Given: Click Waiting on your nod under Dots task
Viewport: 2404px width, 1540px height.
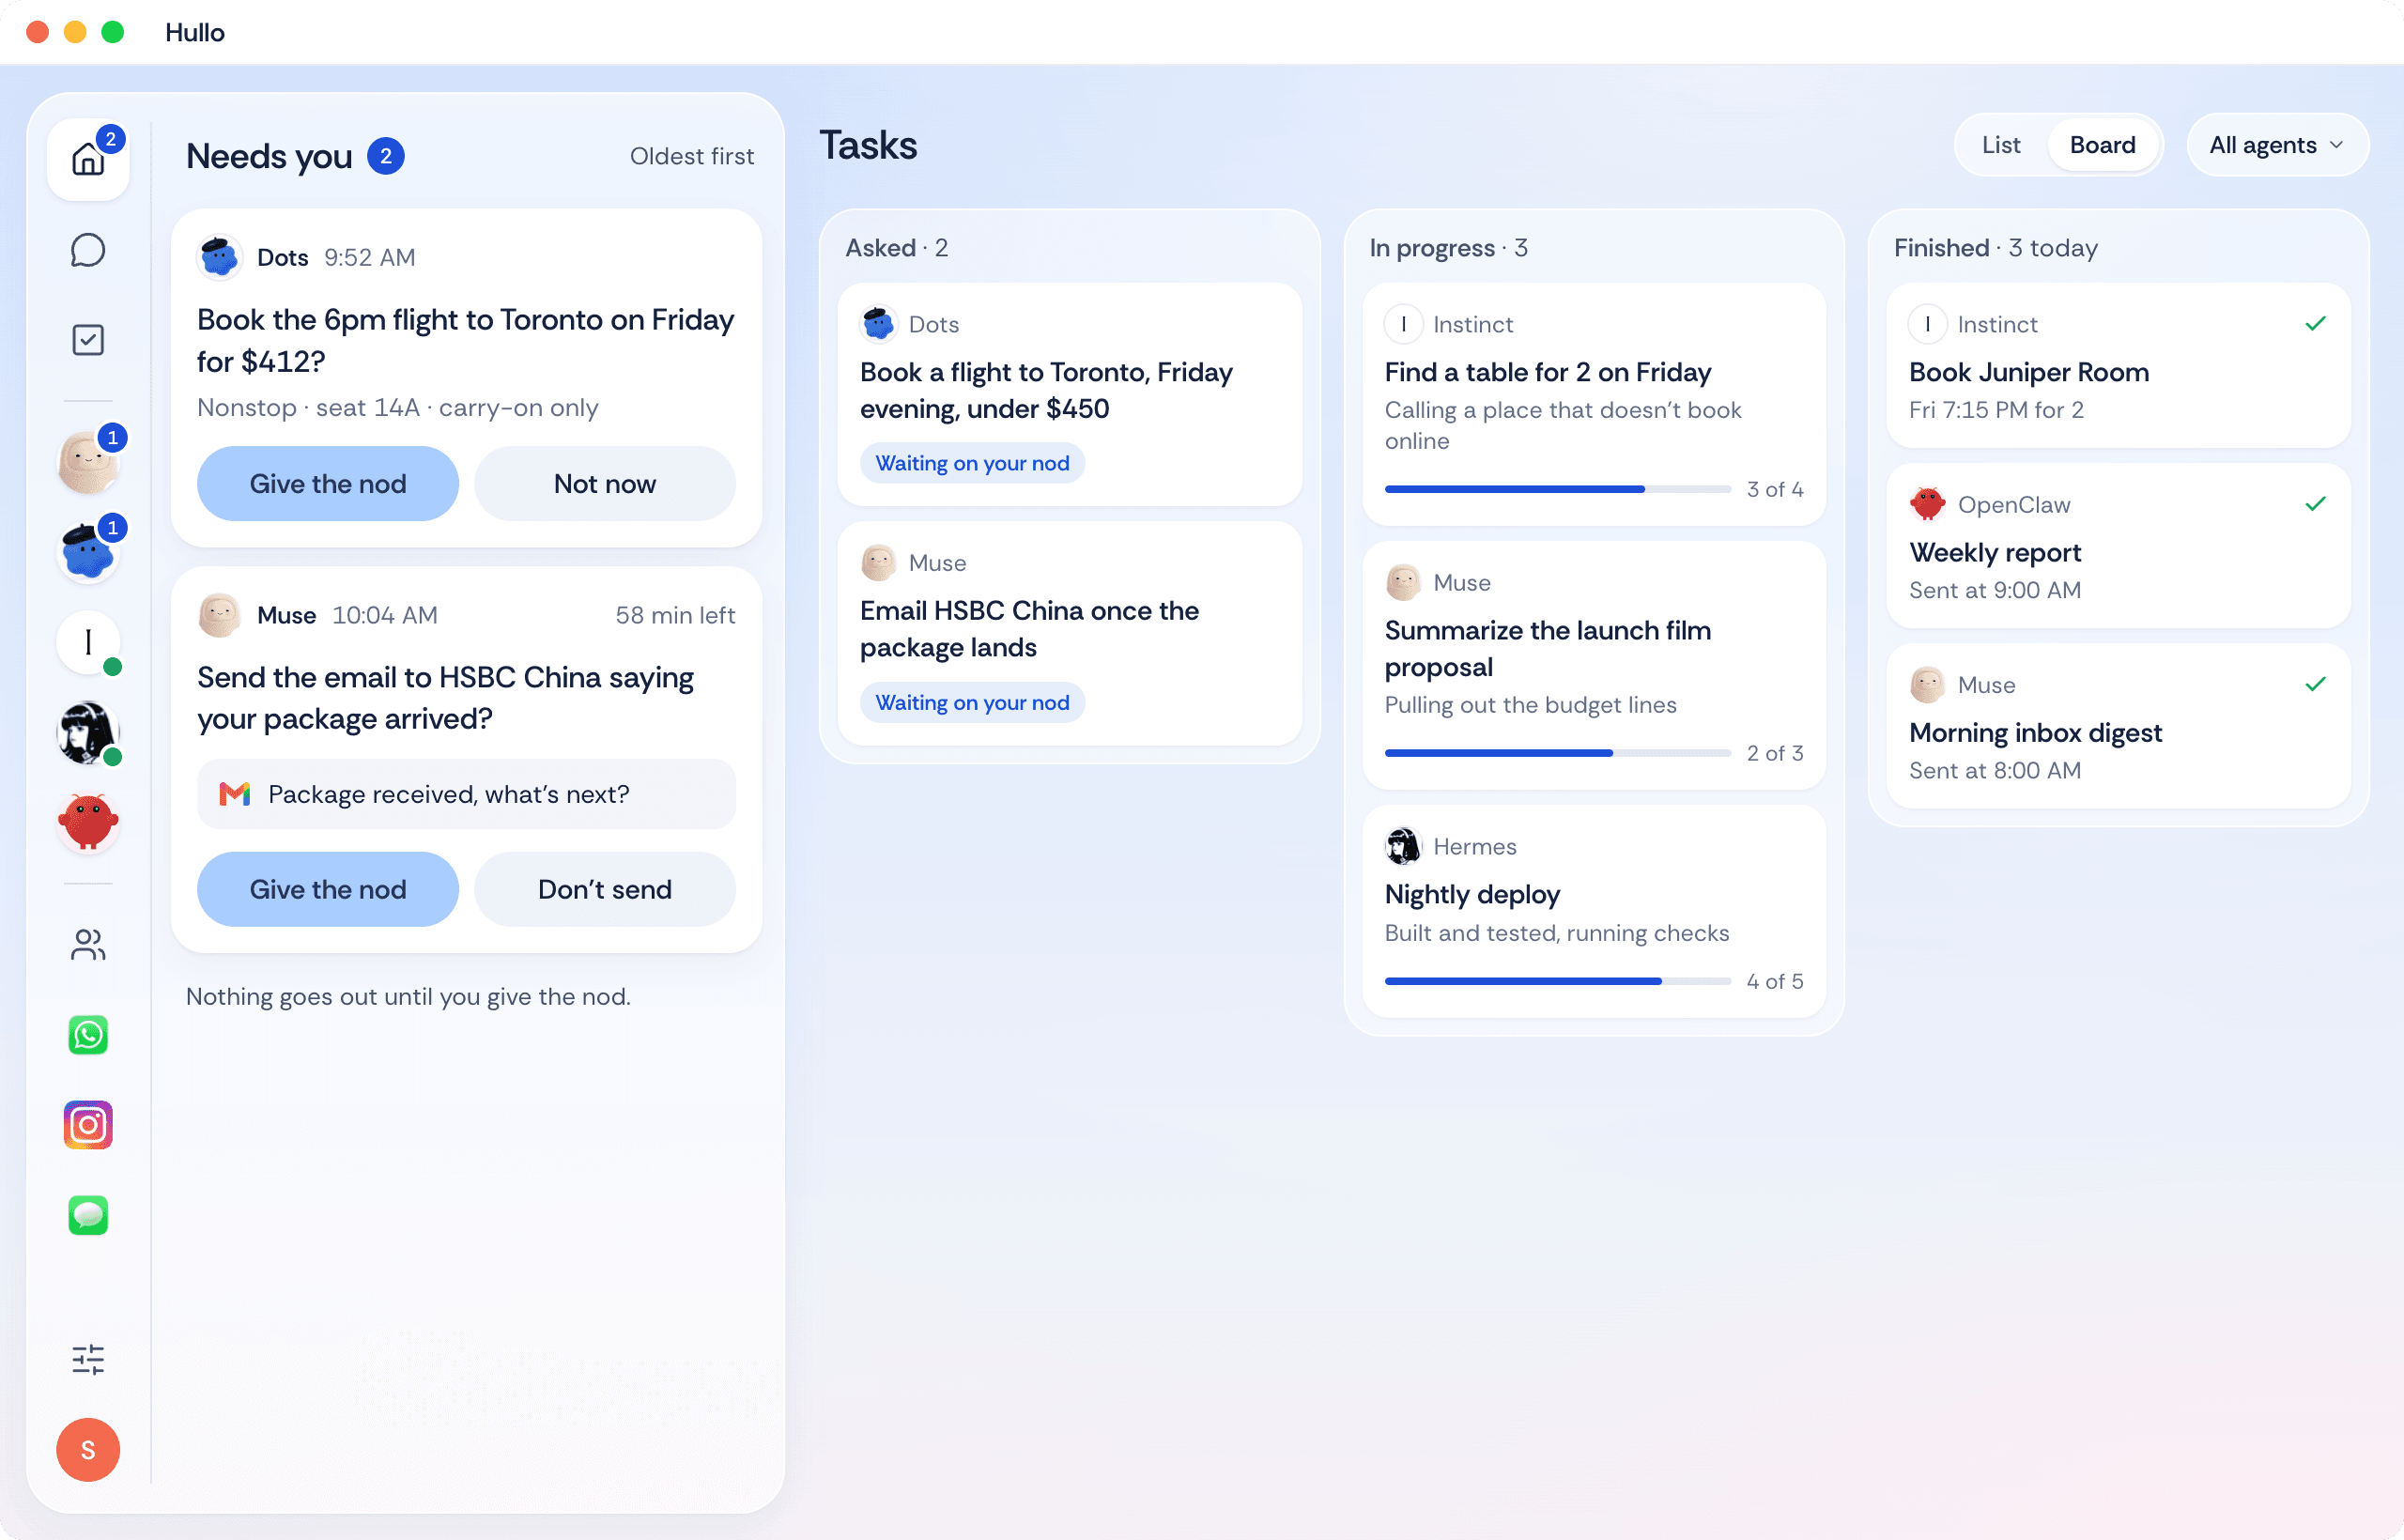Looking at the screenshot, I should coord(972,463).
